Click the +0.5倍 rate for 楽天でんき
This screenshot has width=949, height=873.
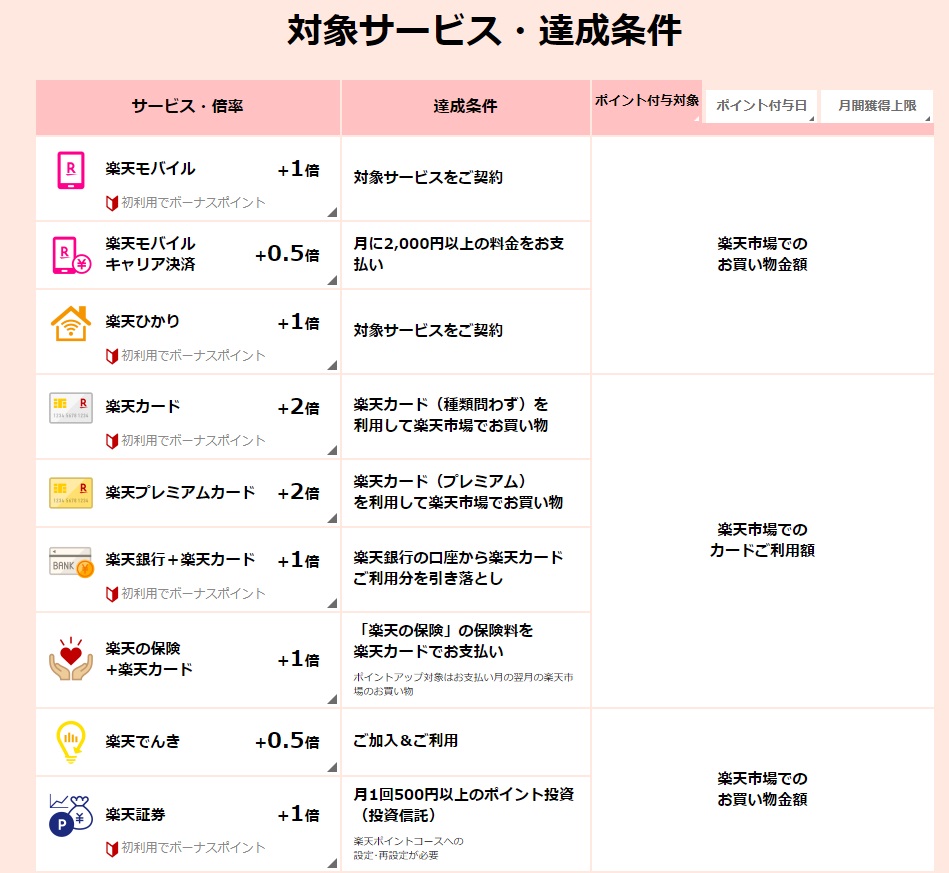pyautogui.click(x=287, y=741)
